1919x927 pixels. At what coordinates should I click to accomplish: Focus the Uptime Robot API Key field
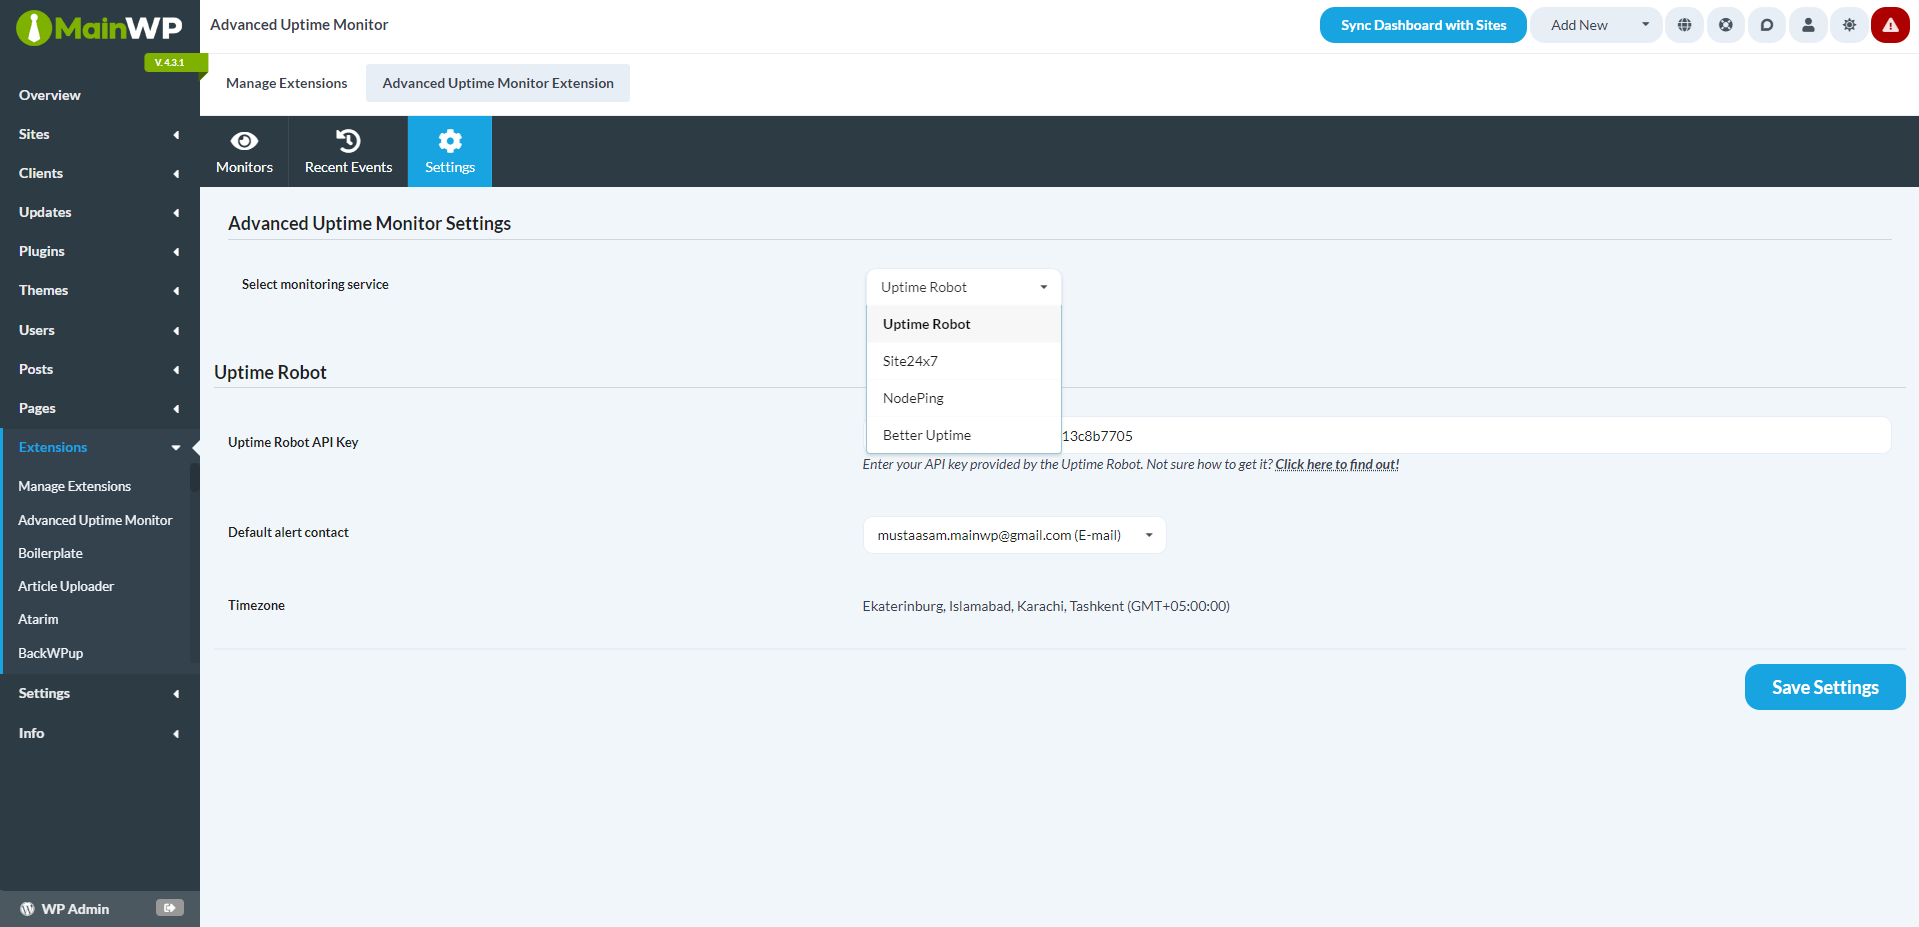(1377, 436)
